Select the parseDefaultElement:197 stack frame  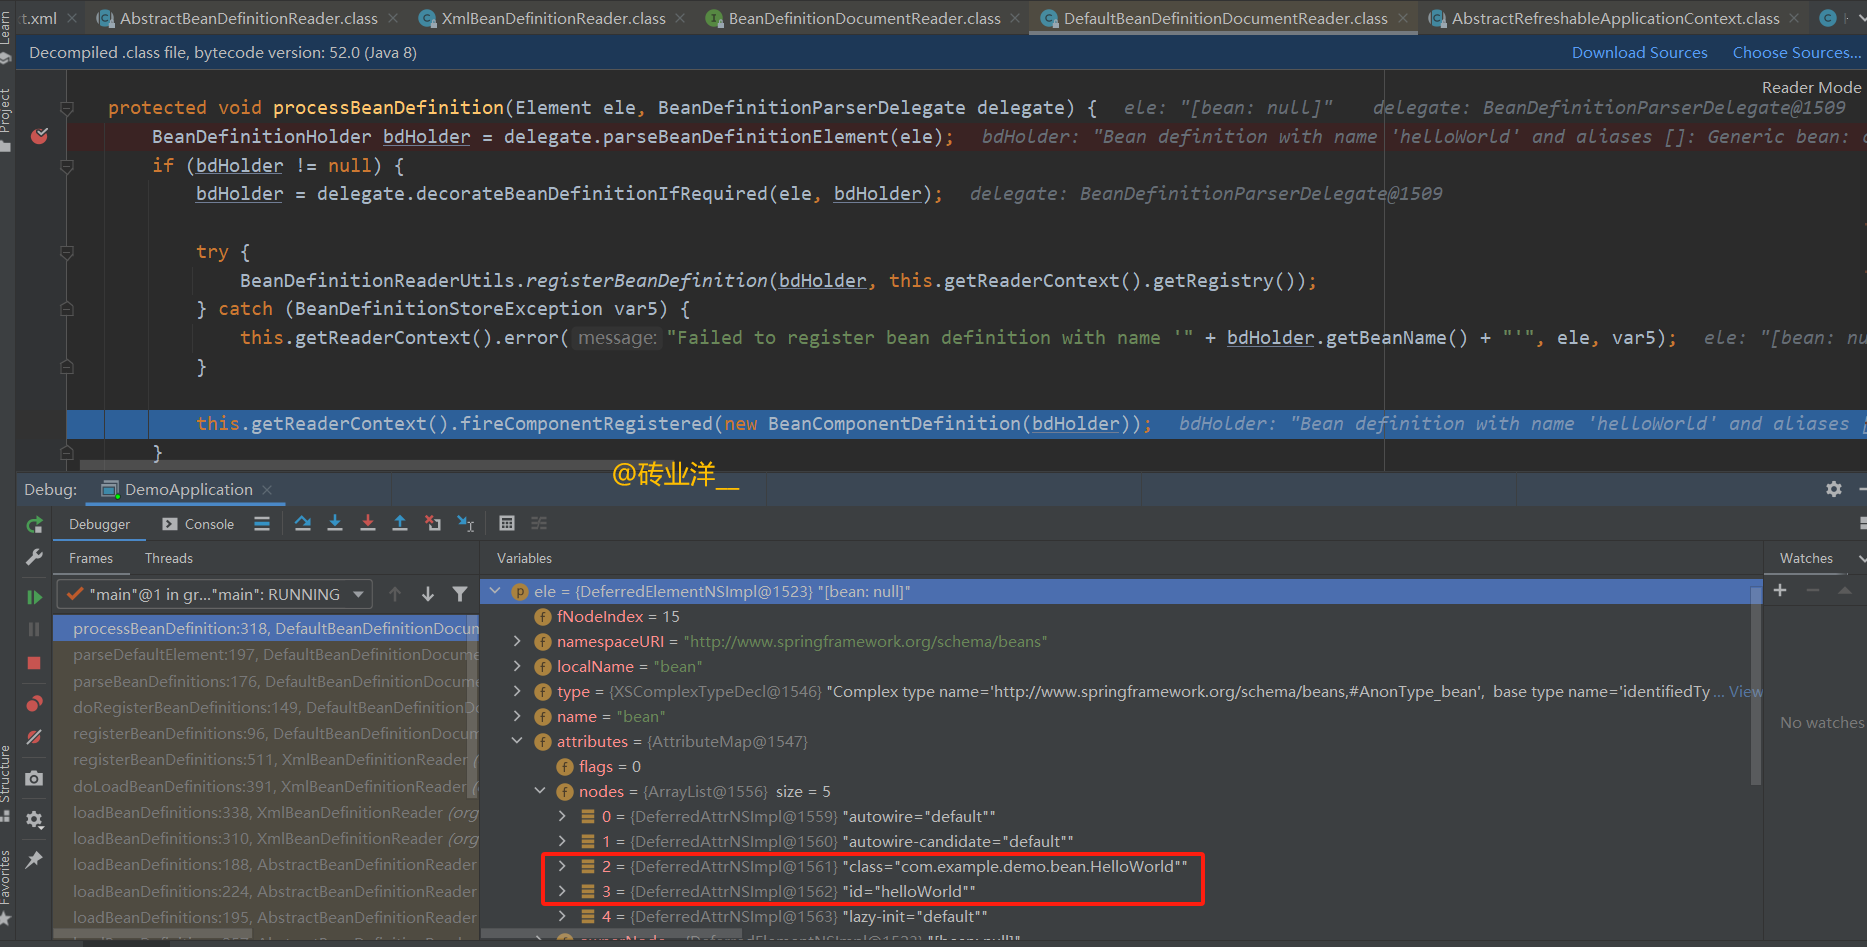[x=266, y=654]
